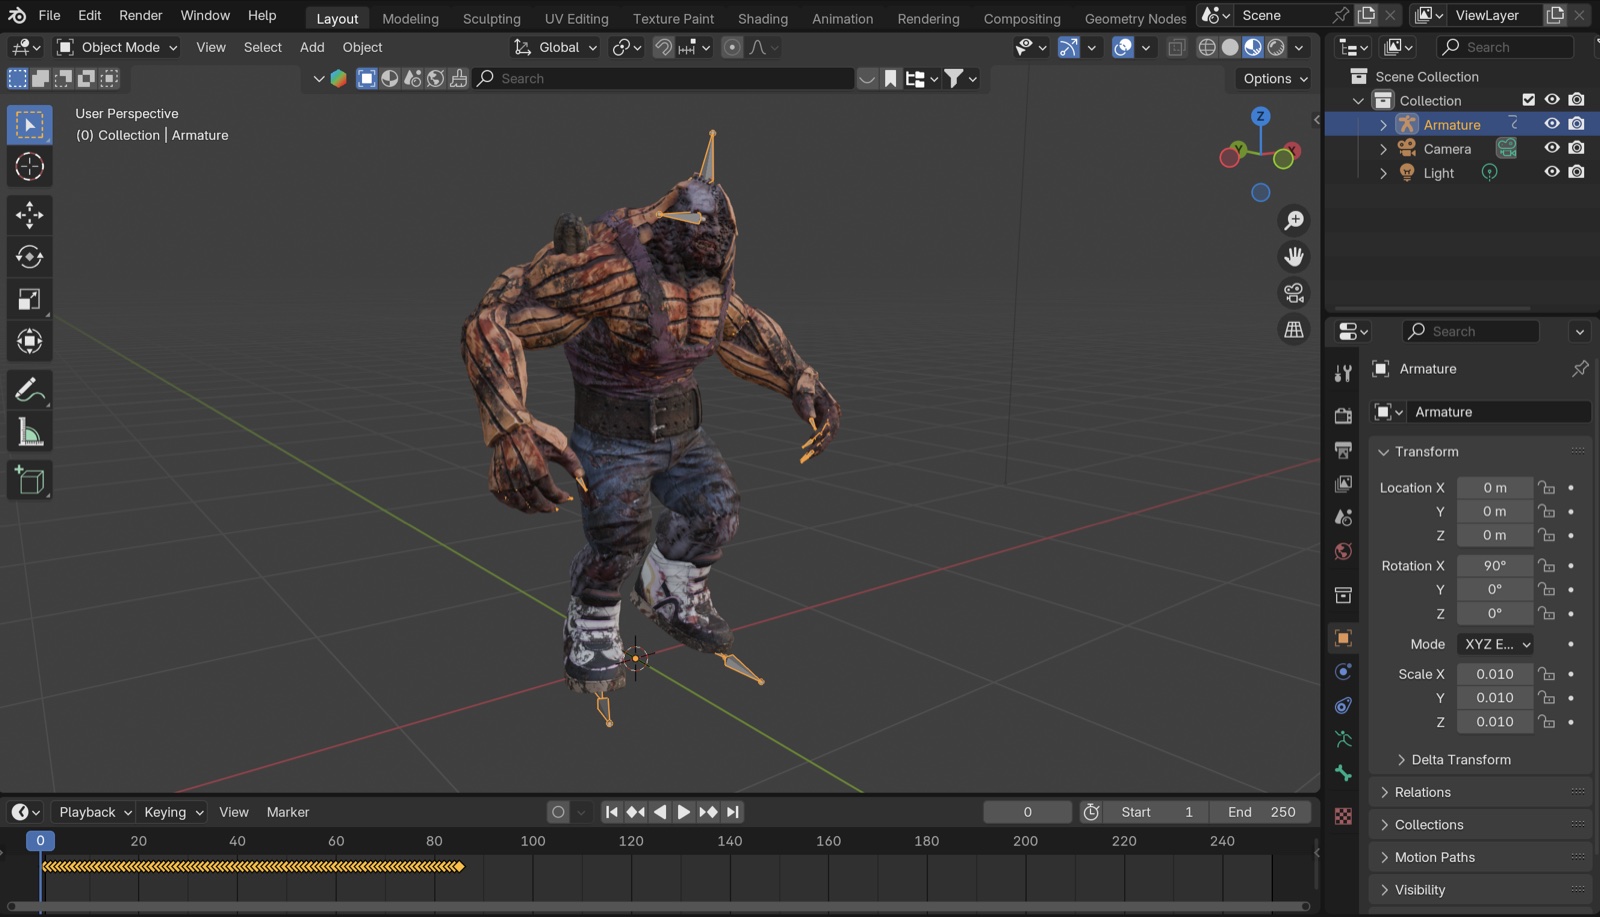This screenshot has width=1600, height=917.
Task: Open the Bone properties tab
Action: pyautogui.click(x=1343, y=773)
